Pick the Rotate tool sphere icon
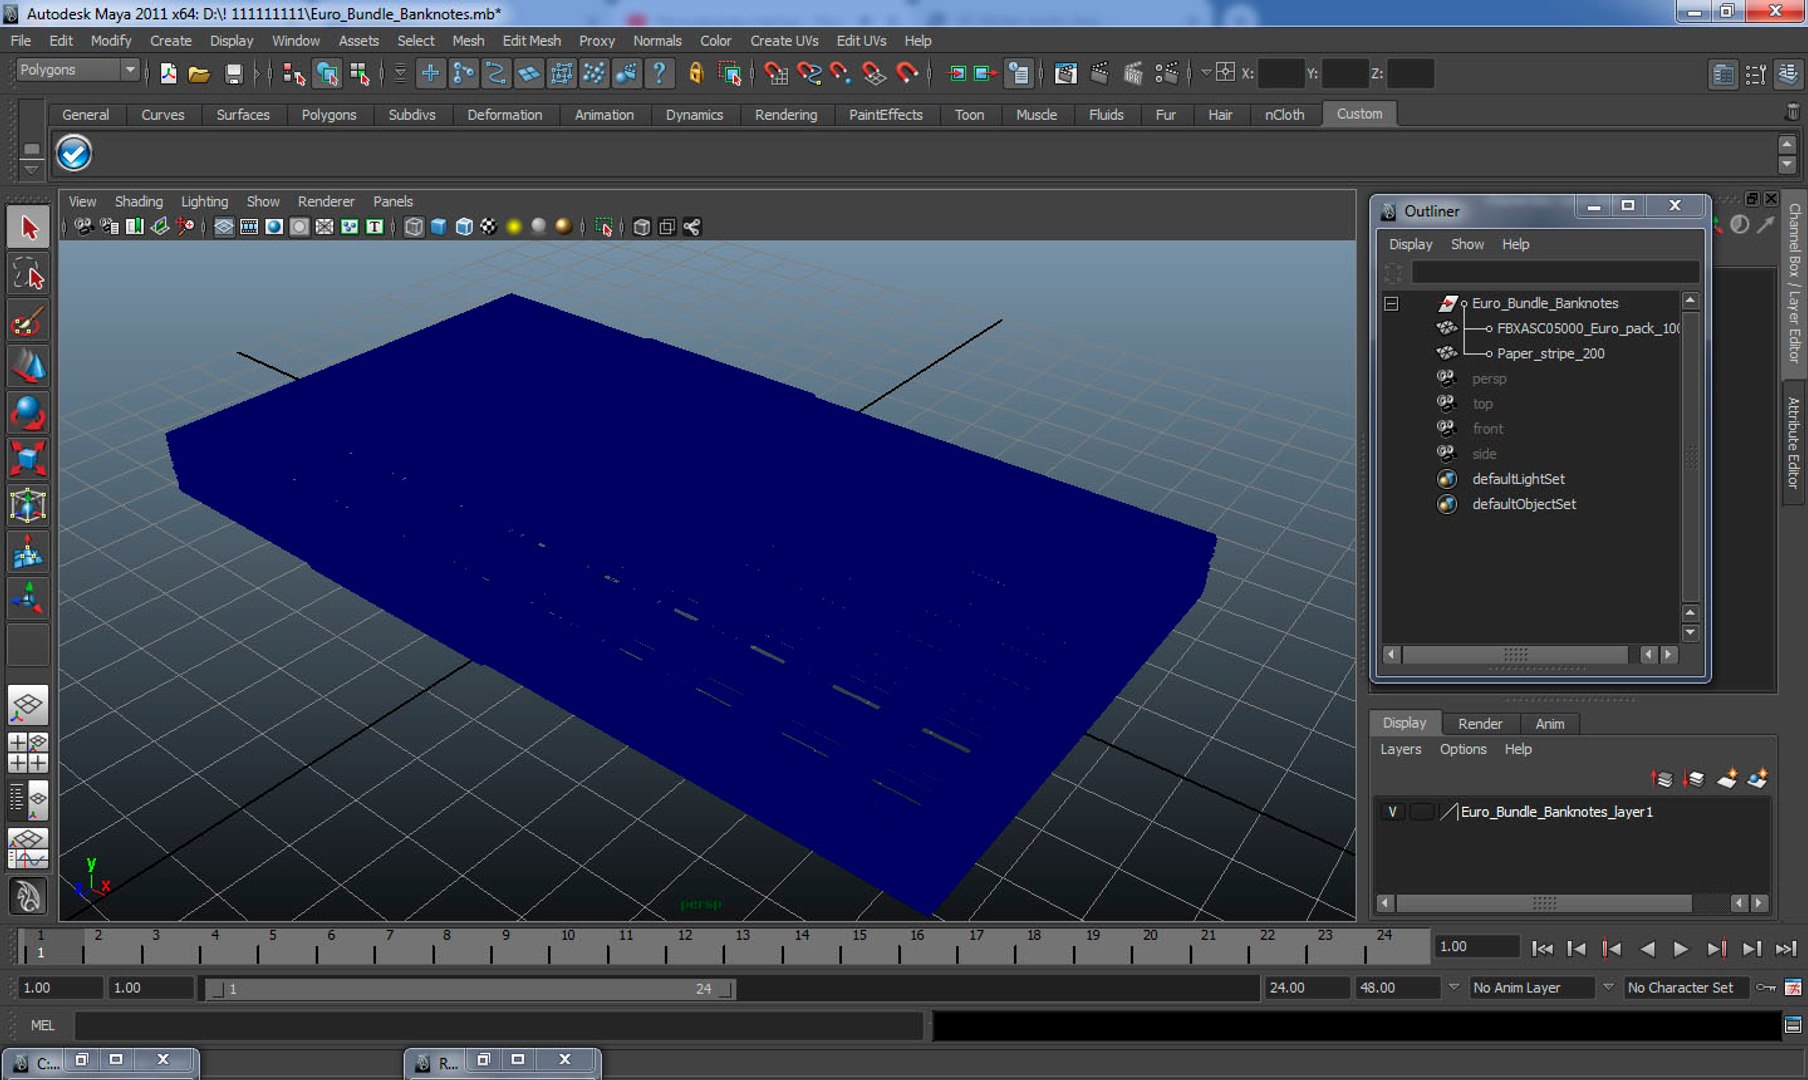The image size is (1808, 1080). pos(28,413)
